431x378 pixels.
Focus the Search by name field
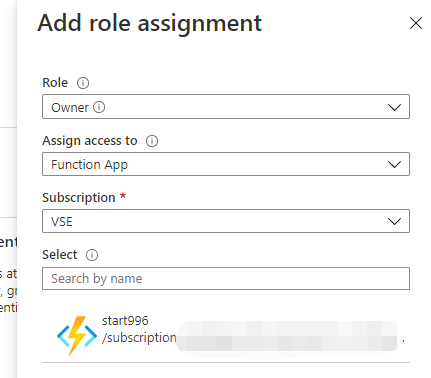pos(226,278)
